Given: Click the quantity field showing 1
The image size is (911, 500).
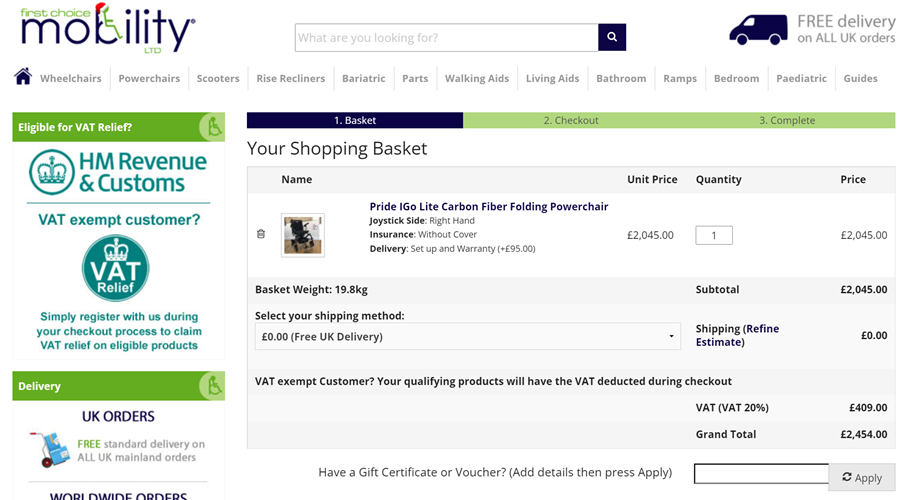Looking at the screenshot, I should [x=714, y=235].
